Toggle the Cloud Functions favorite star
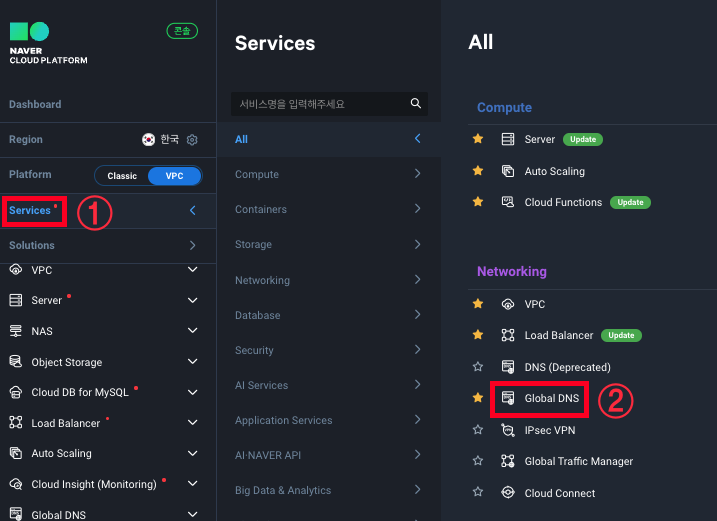Image resolution: width=717 pixels, height=521 pixels. [478, 201]
